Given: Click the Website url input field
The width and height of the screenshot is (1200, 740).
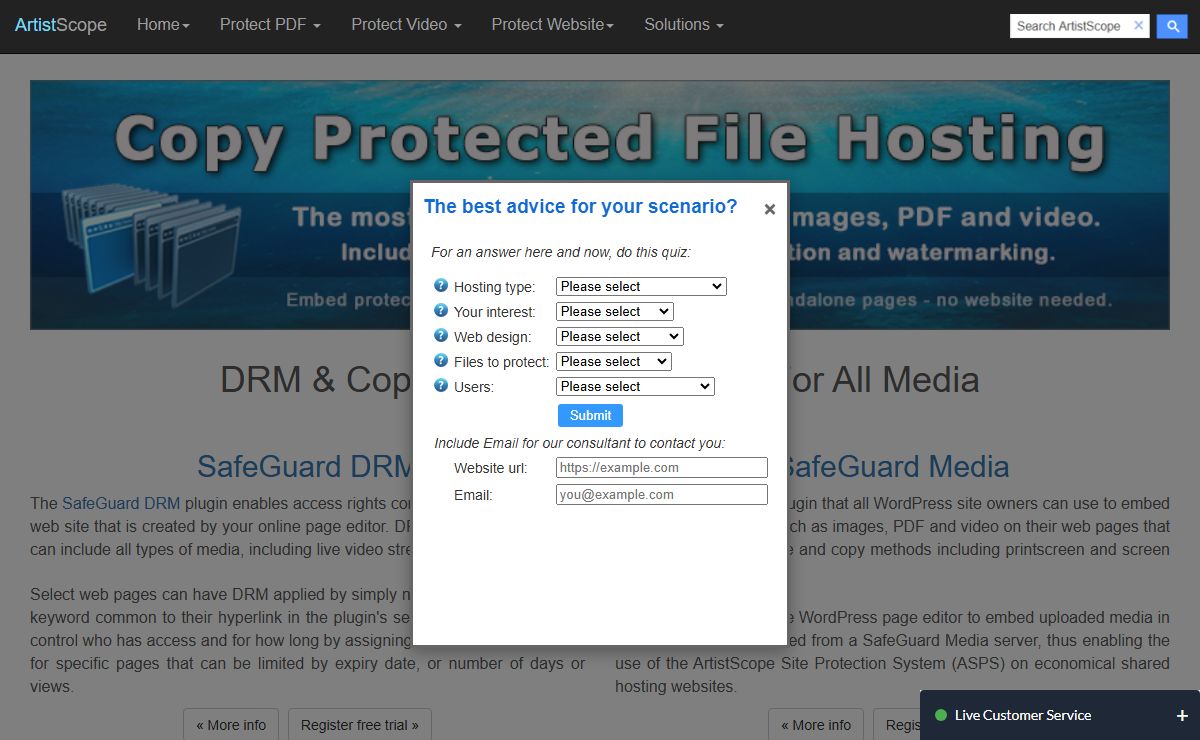Looking at the screenshot, I should pyautogui.click(x=662, y=467).
